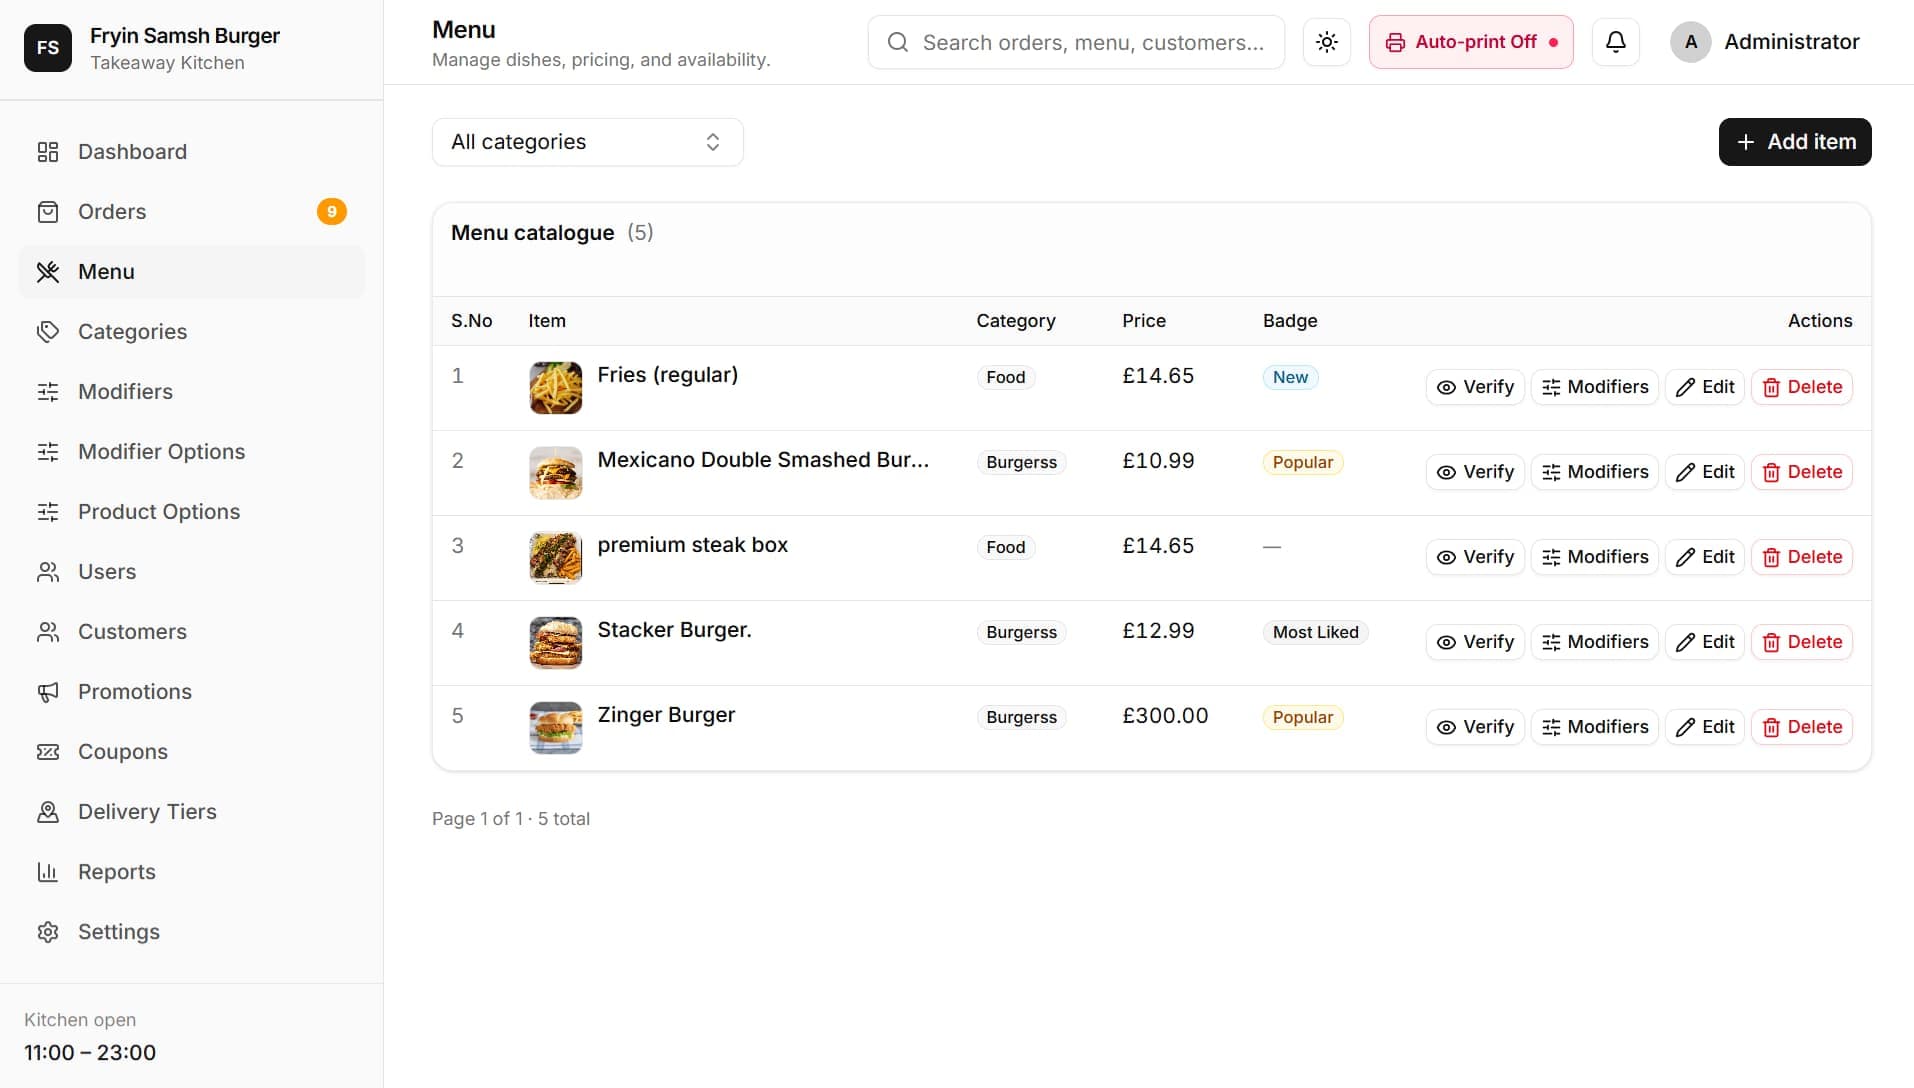Click the Administrator avatar circle

pyautogui.click(x=1690, y=42)
